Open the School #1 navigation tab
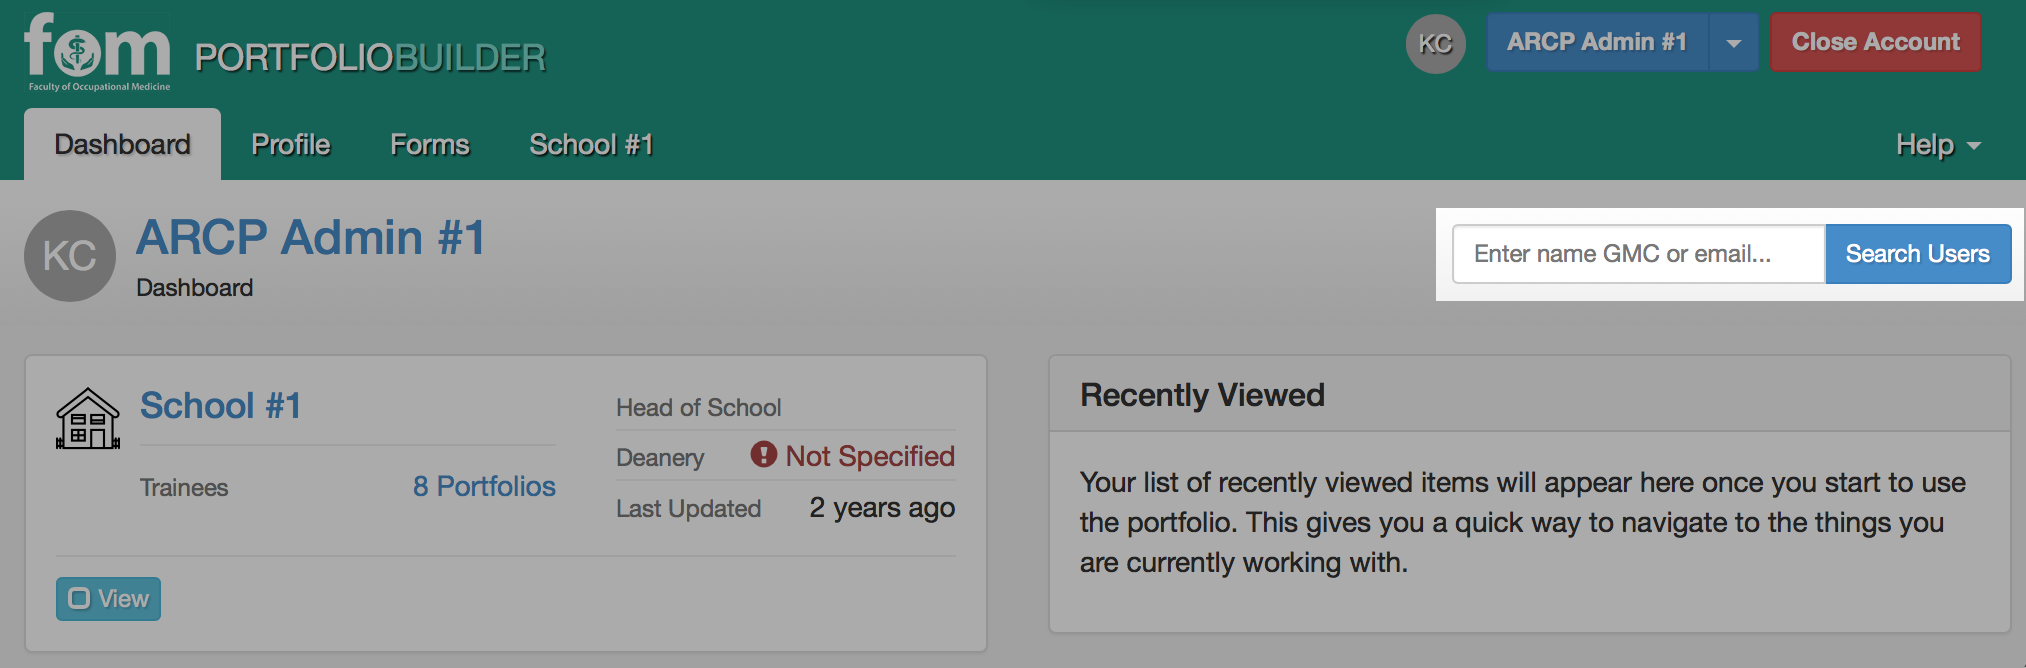Screen dimensions: 2026x668 [591, 144]
